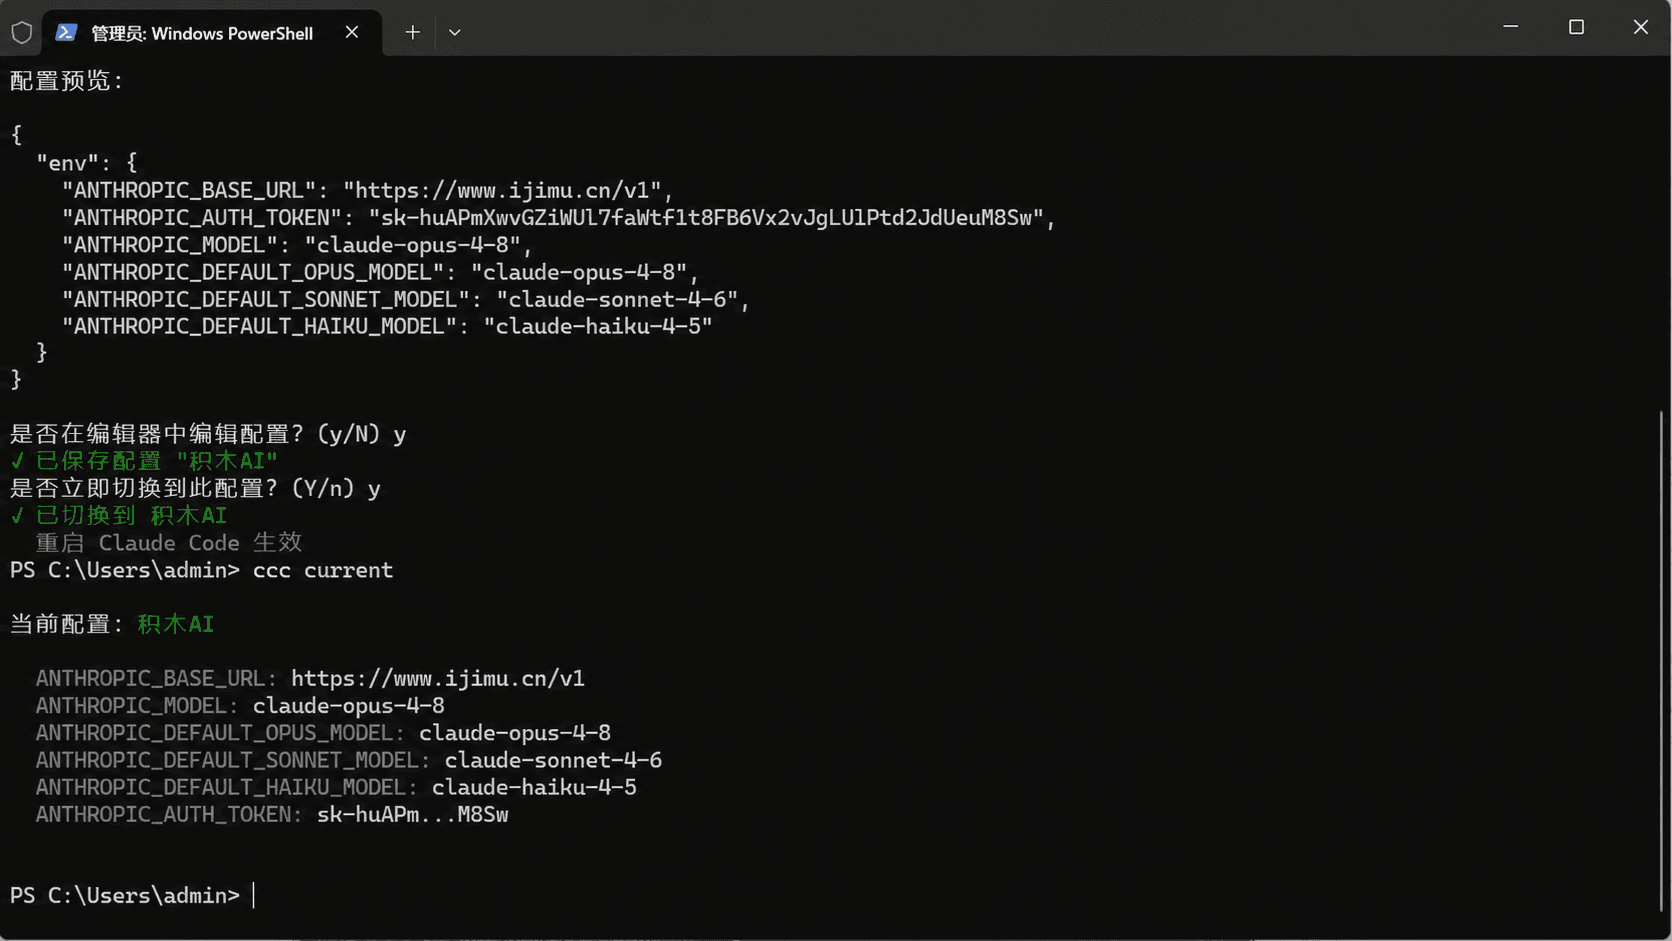This screenshot has height=941, width=1672.
Task: Close the Windows PowerShell tab
Action: (352, 32)
